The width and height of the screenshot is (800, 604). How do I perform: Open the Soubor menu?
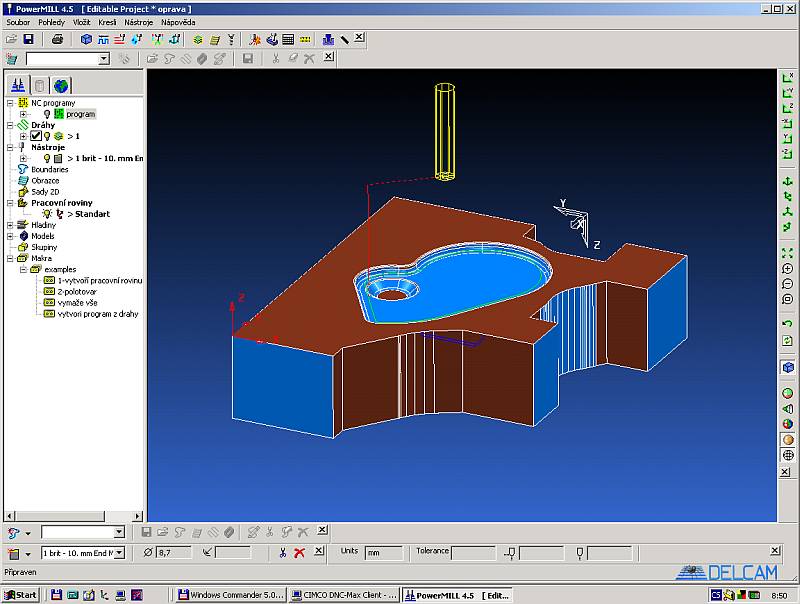tap(18, 22)
